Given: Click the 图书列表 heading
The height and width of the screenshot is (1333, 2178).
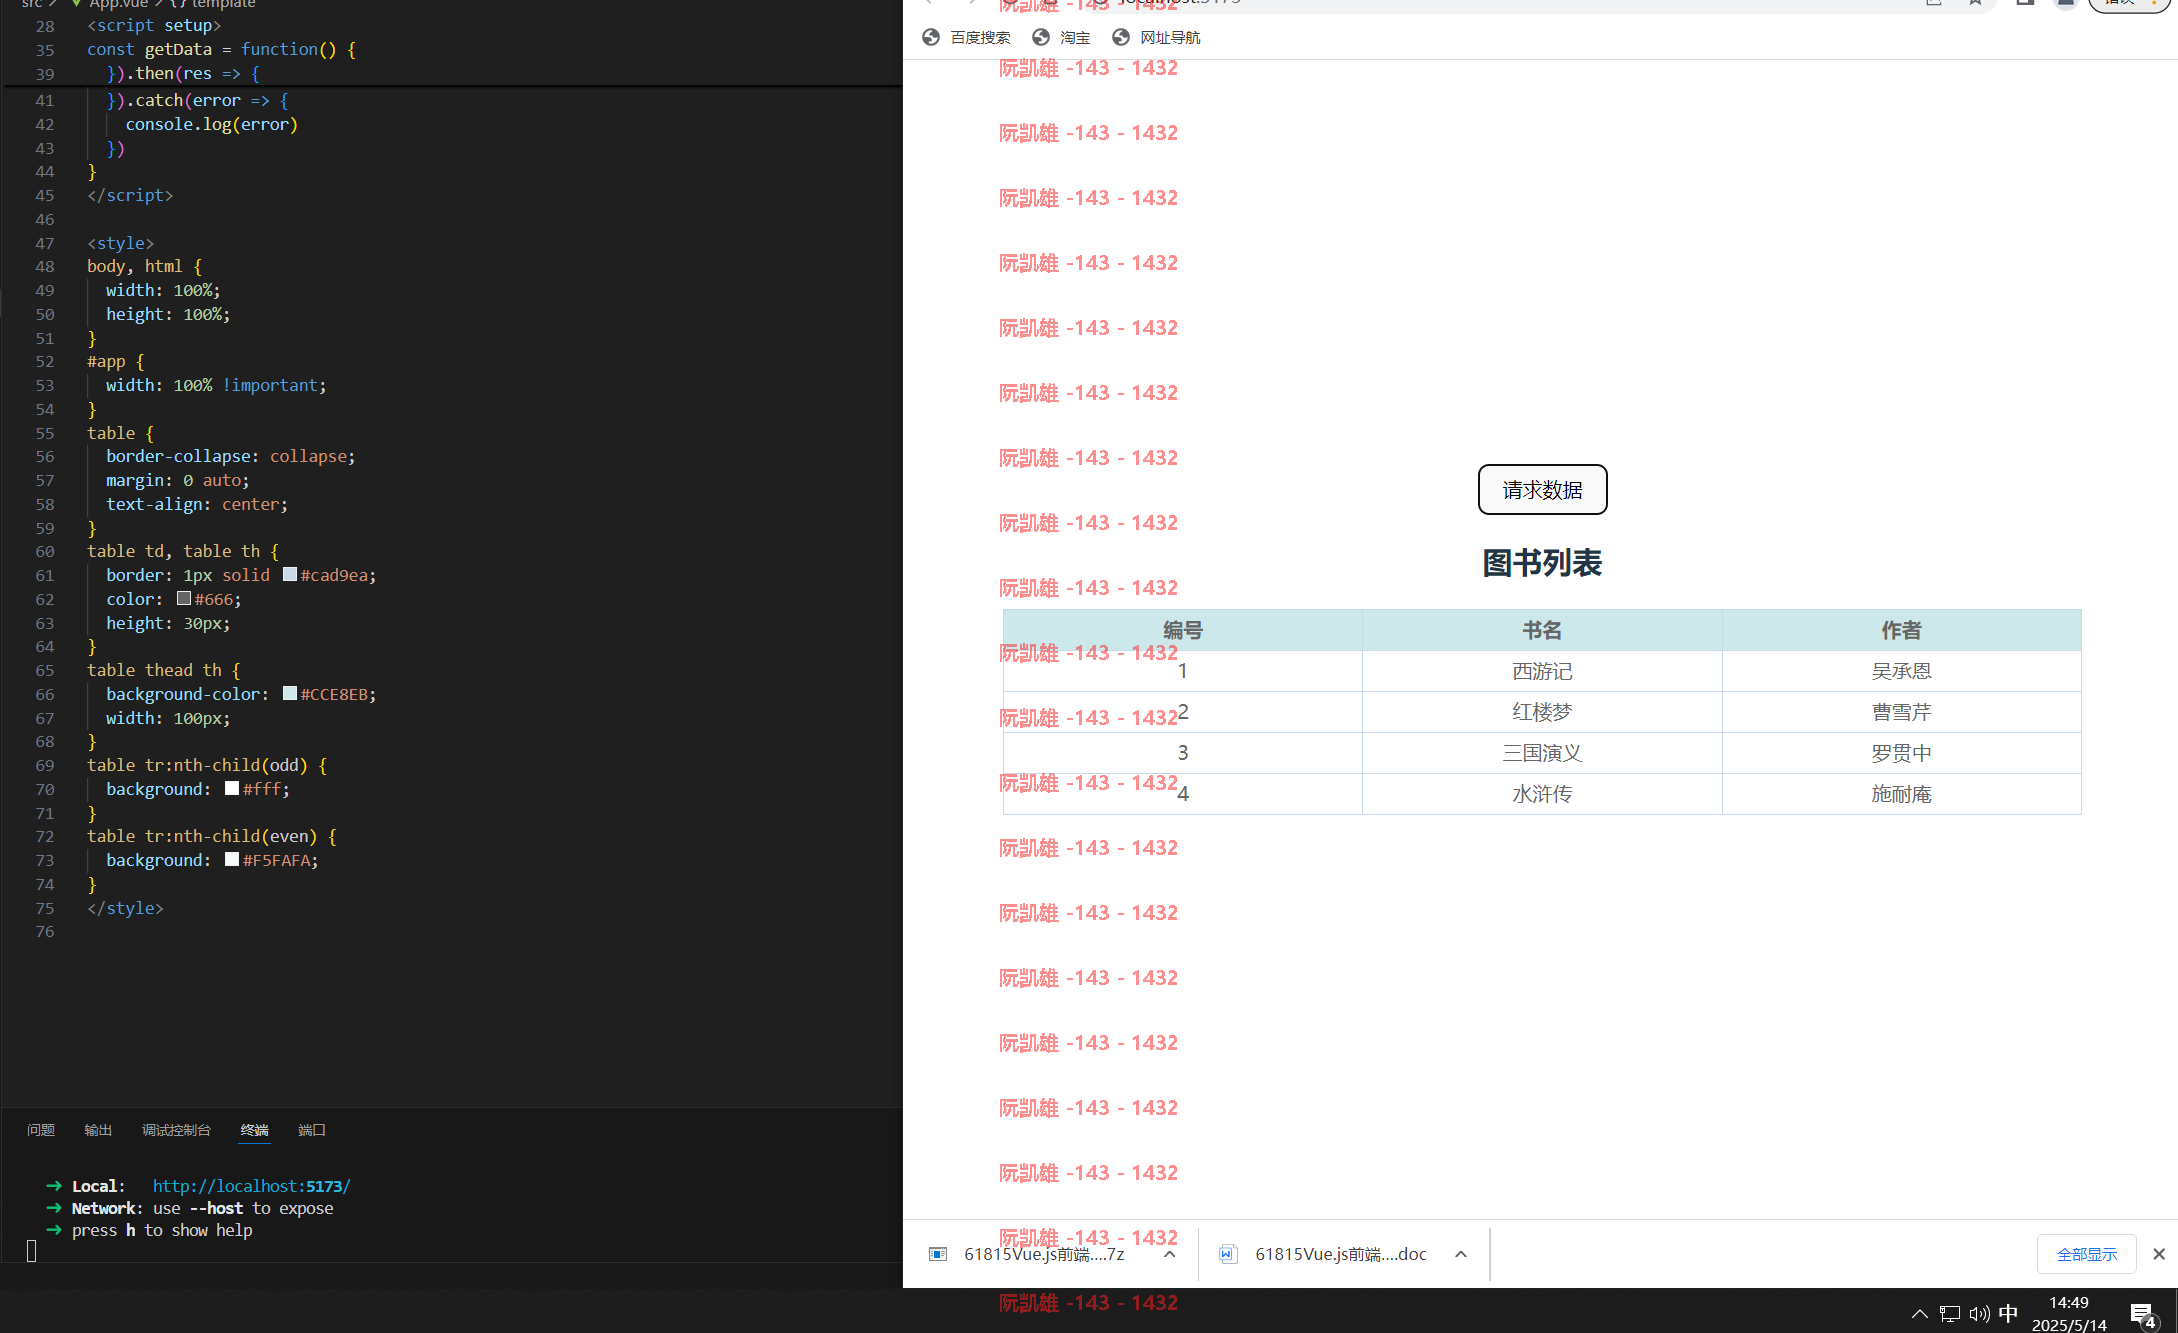Looking at the screenshot, I should (x=1542, y=563).
